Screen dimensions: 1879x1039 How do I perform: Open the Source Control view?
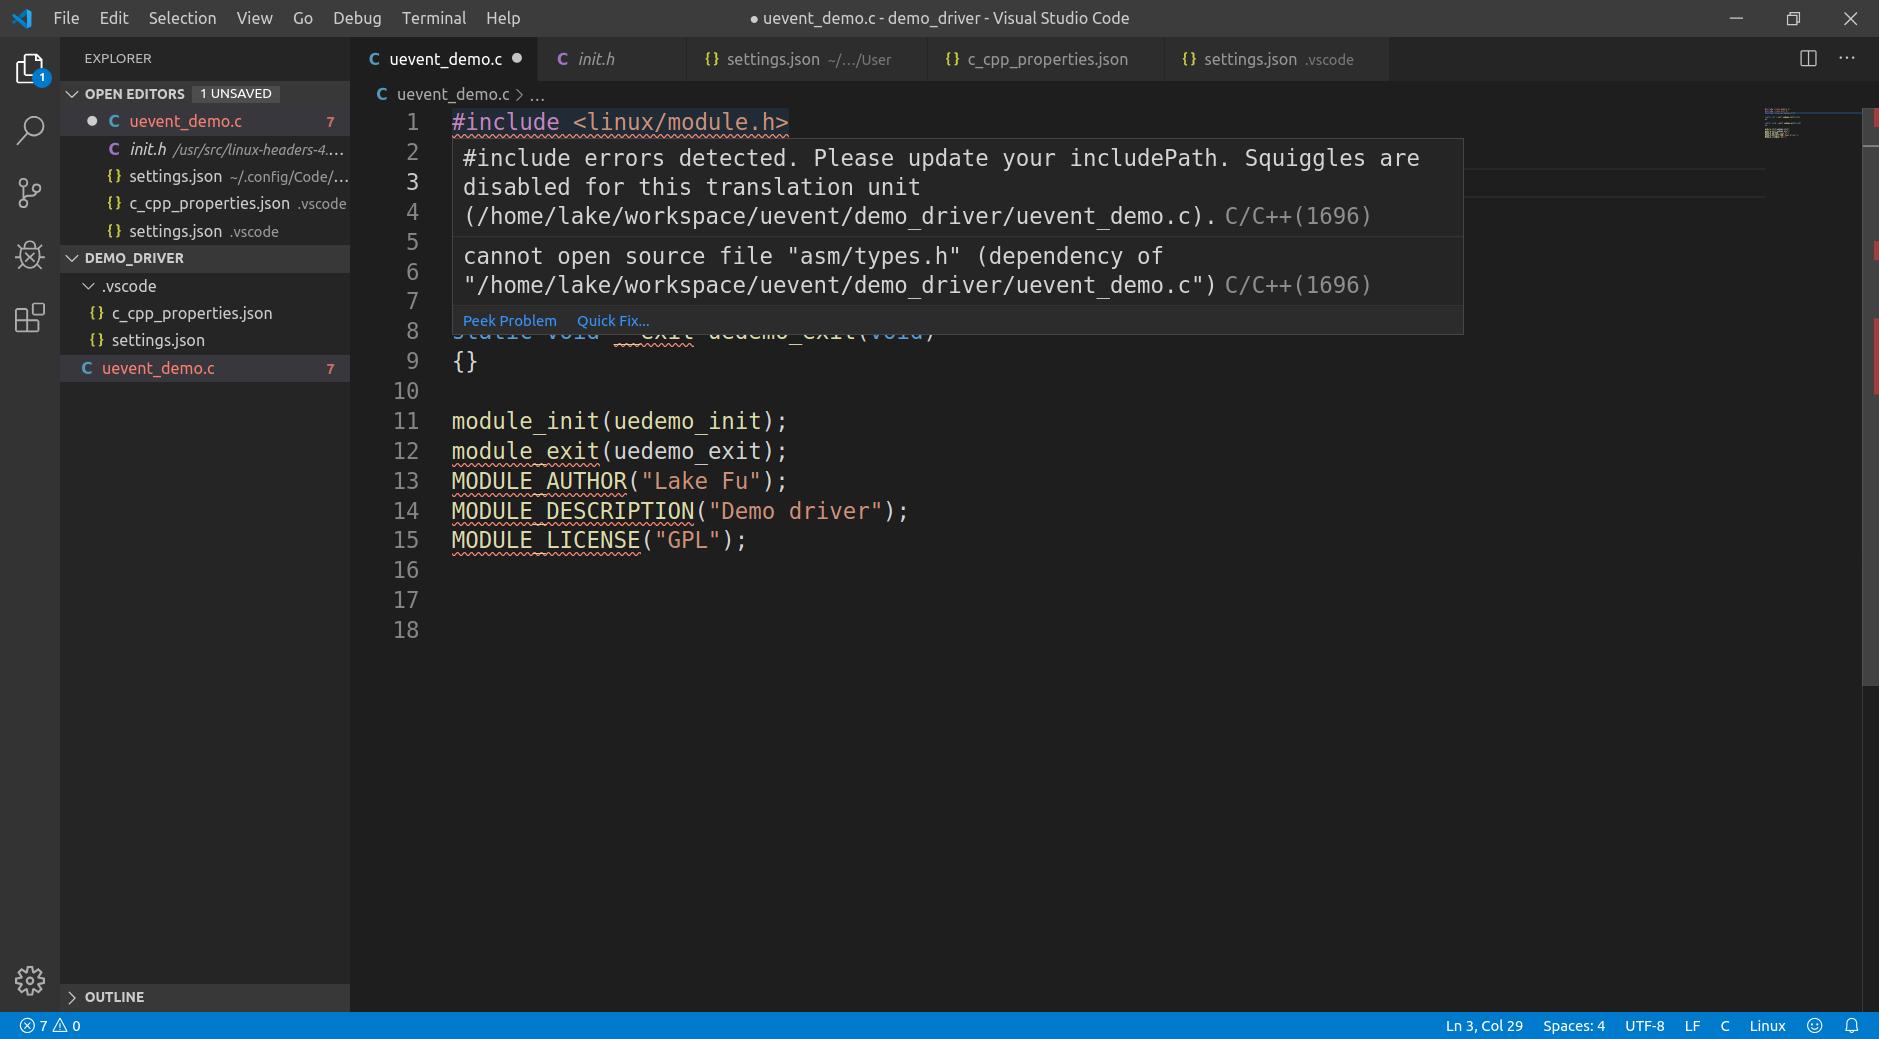(30, 192)
